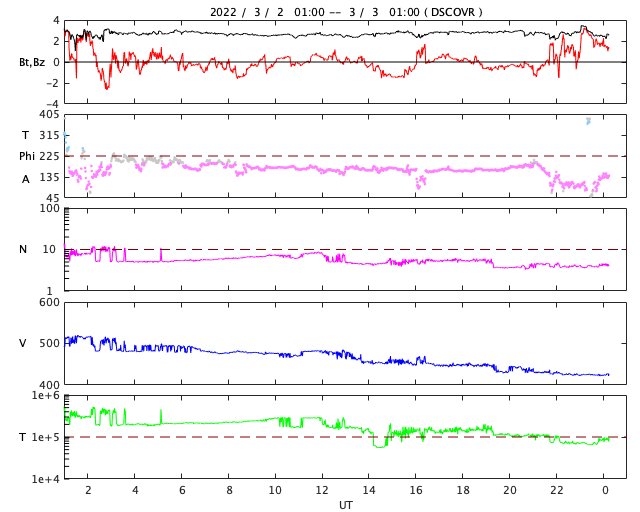Click the '400' tick value on the velocity panel

(49, 384)
